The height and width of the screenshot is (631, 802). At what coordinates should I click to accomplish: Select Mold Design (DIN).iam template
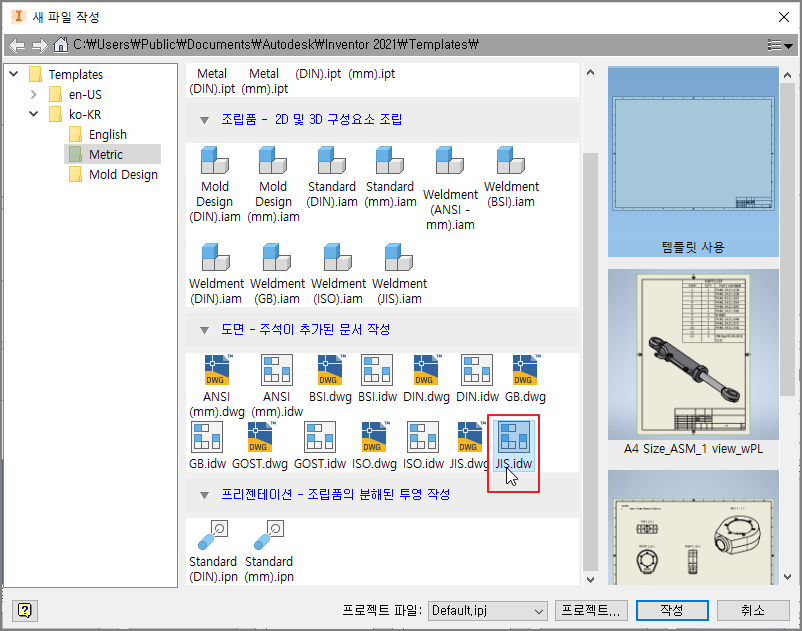(215, 185)
